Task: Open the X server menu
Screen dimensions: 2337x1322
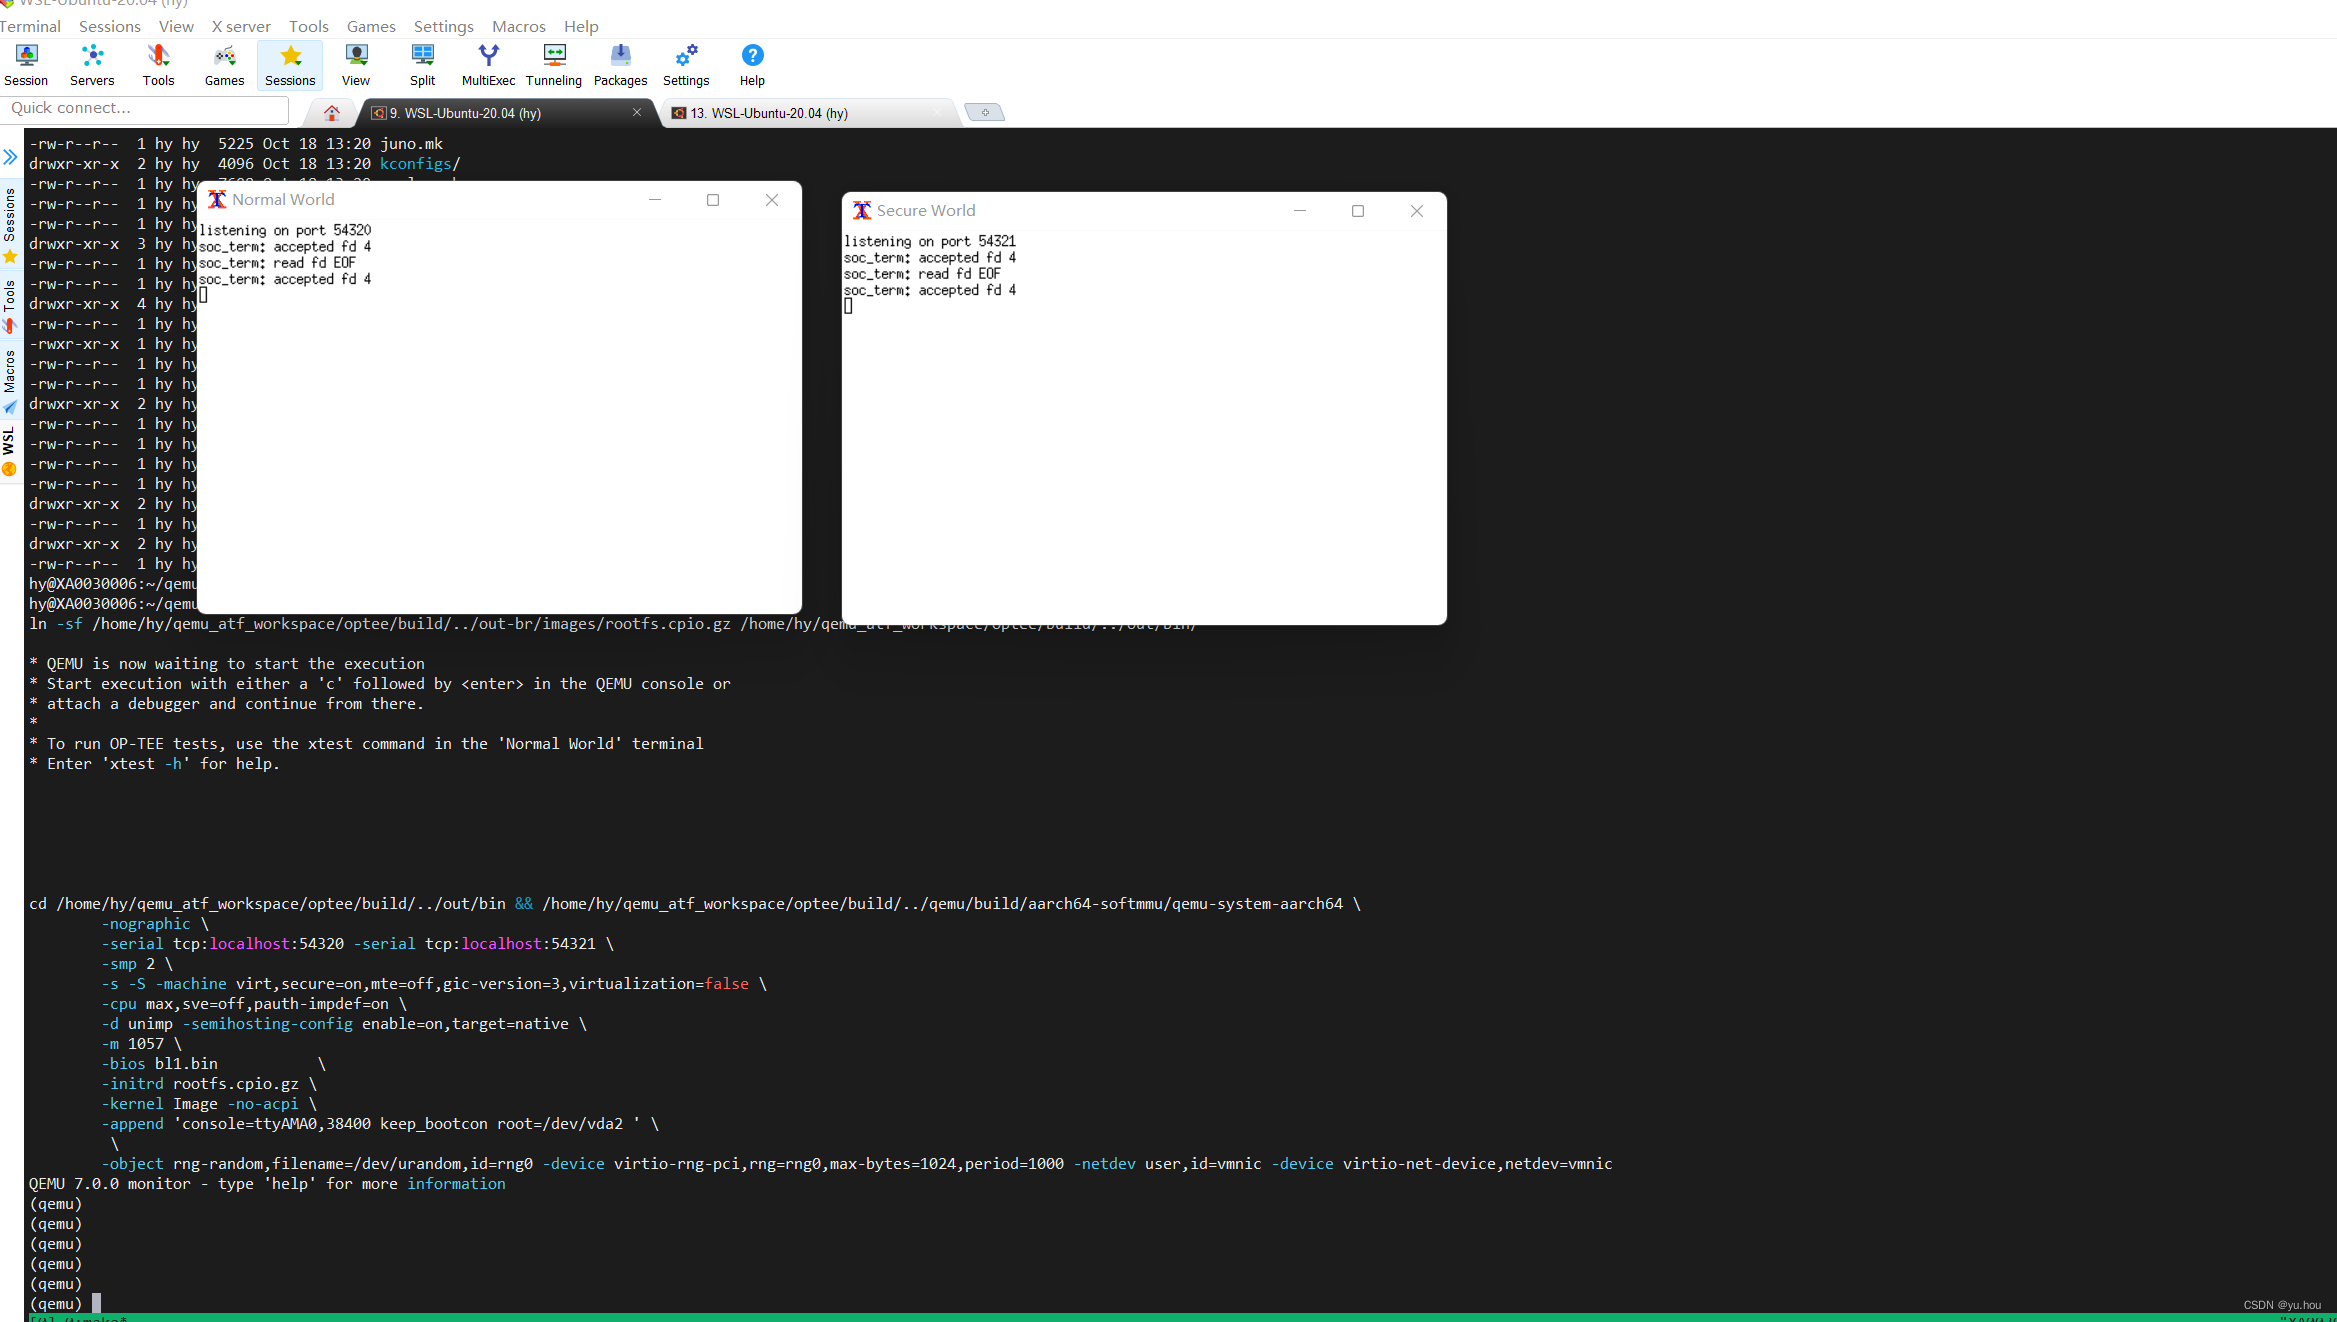Action: tap(240, 26)
